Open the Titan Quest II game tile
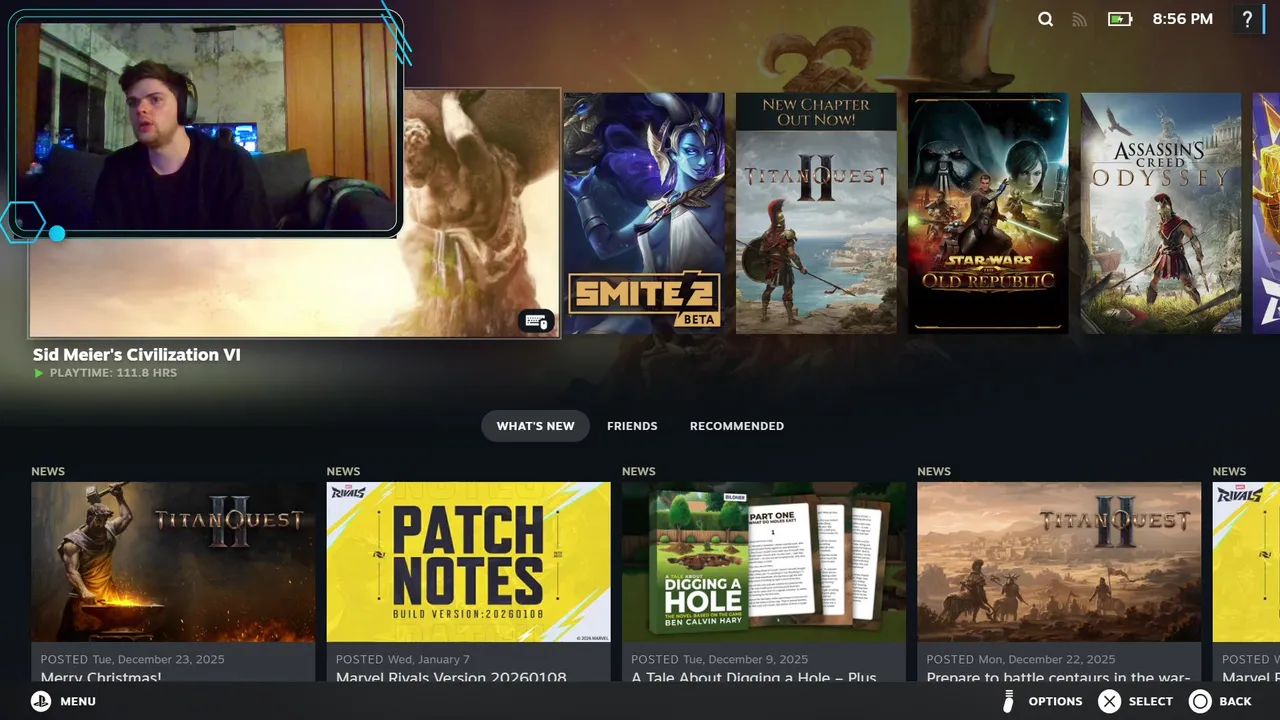 click(816, 213)
